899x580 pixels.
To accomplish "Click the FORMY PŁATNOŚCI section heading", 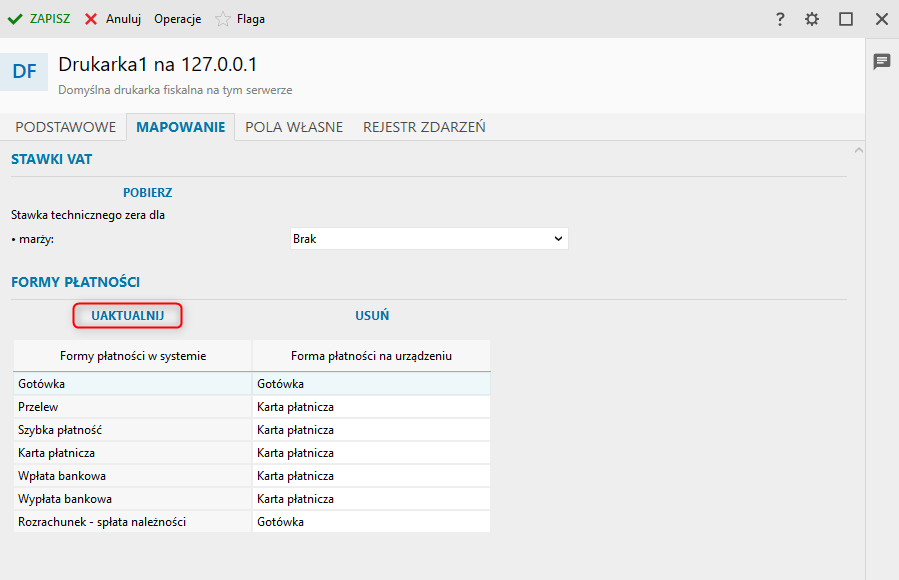I will (76, 282).
